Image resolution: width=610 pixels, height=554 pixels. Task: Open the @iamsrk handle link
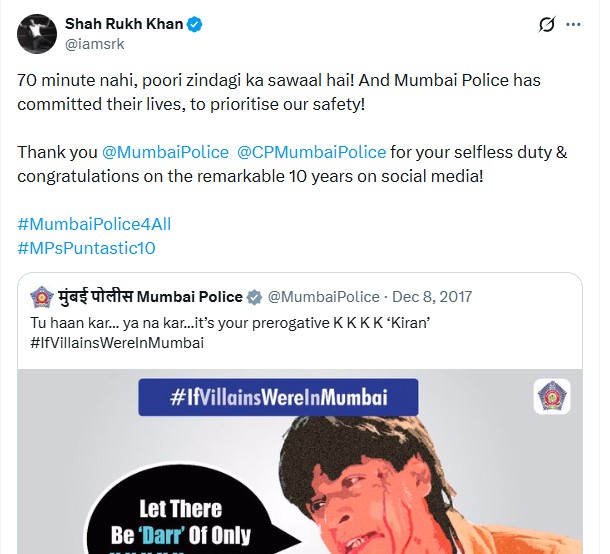tap(97, 44)
